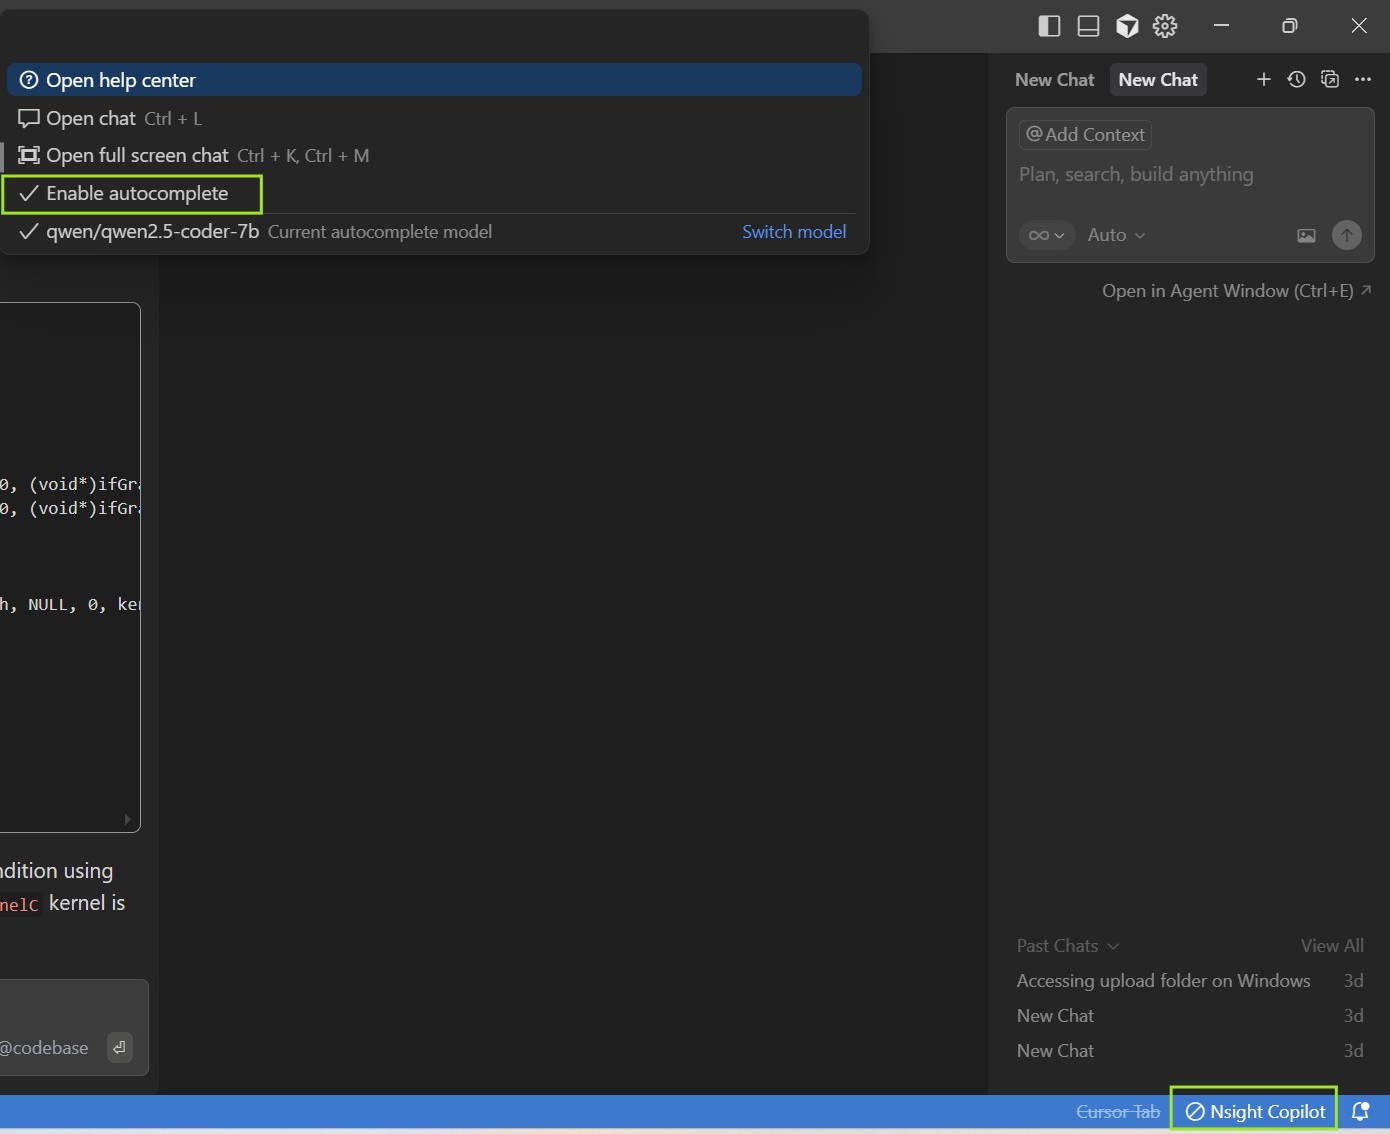1390x1134 pixels.
Task: Open settings via the gear icon
Action: pos(1165,26)
